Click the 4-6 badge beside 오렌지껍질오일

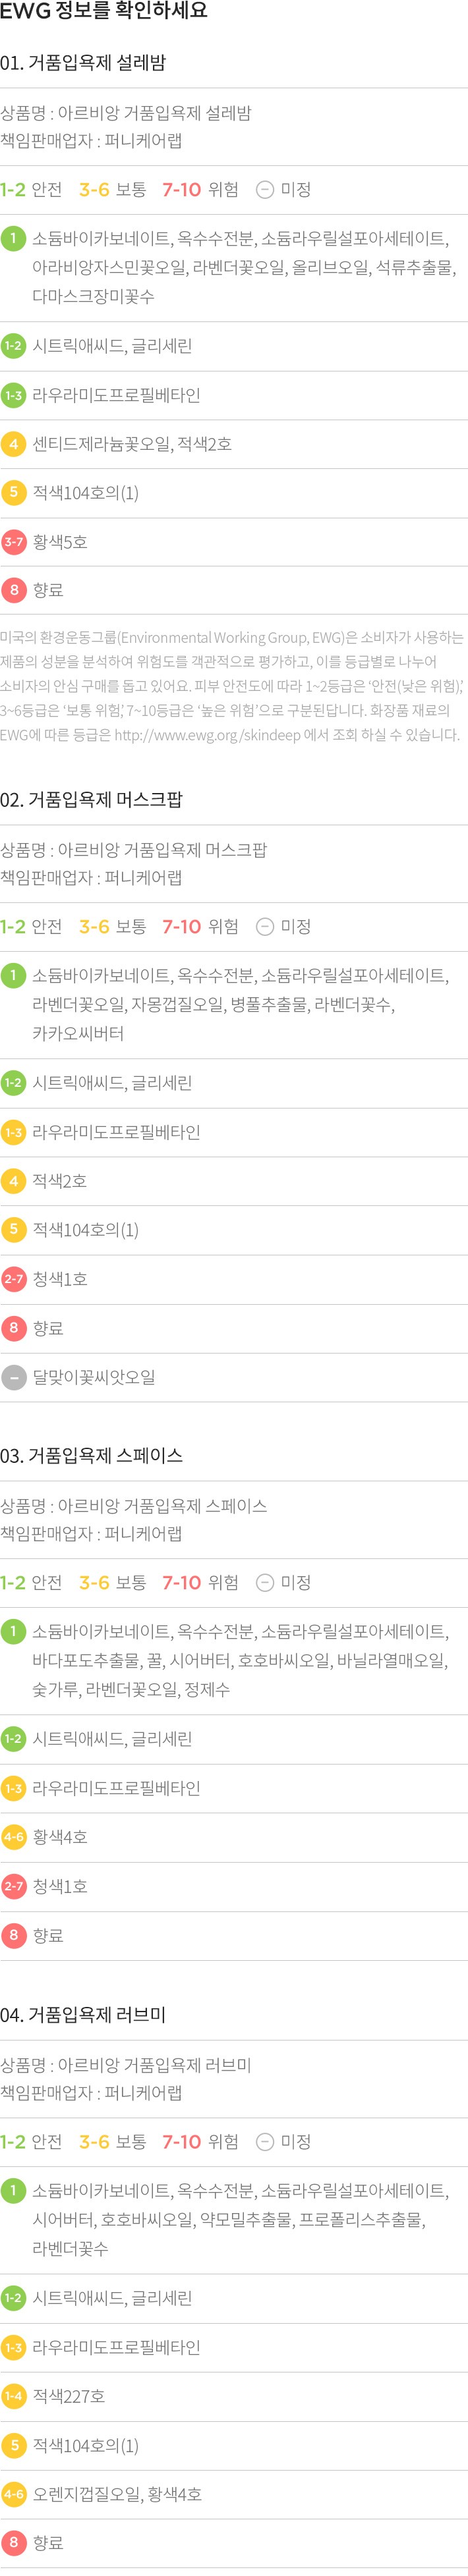coord(13,2494)
